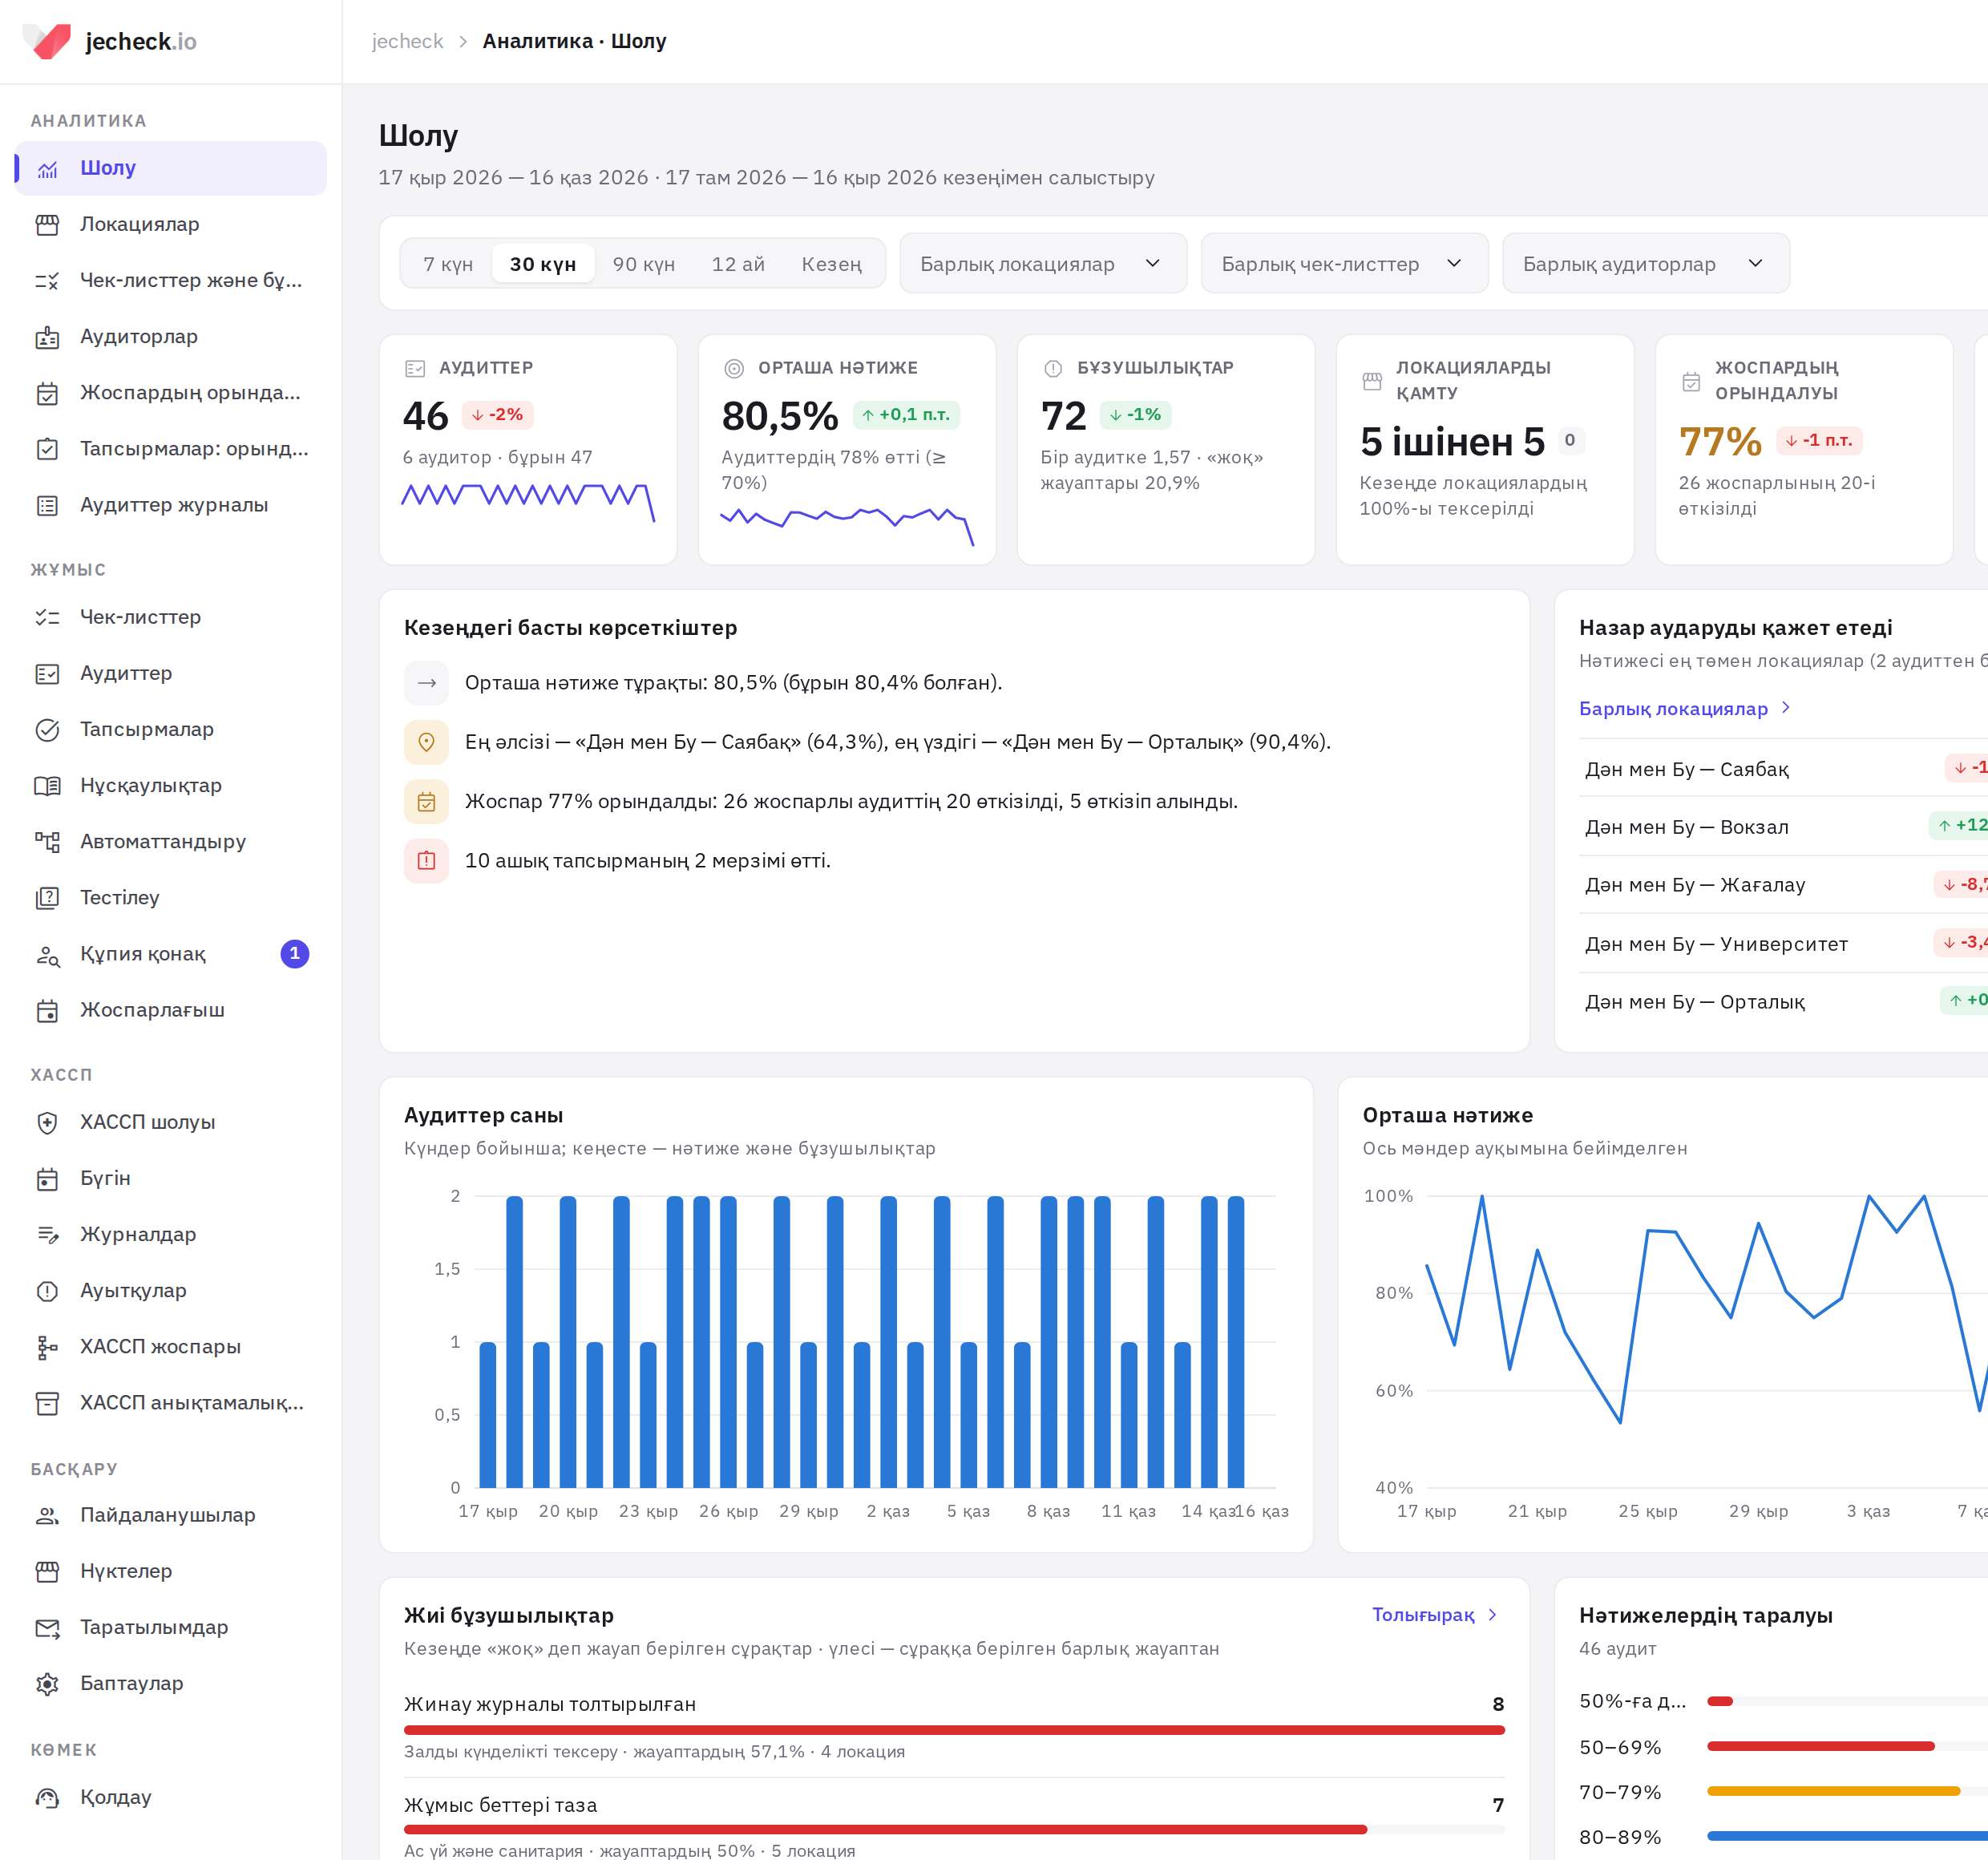The image size is (1988, 1860).
Task: Open Аудиттер журналы list icon
Action: coord(47,505)
